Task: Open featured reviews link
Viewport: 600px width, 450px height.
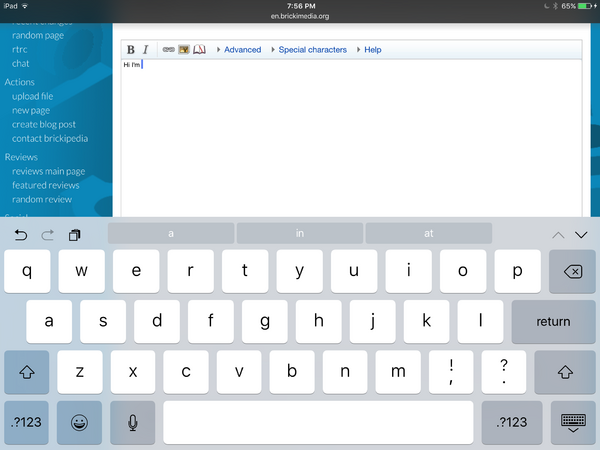Action: (x=46, y=185)
